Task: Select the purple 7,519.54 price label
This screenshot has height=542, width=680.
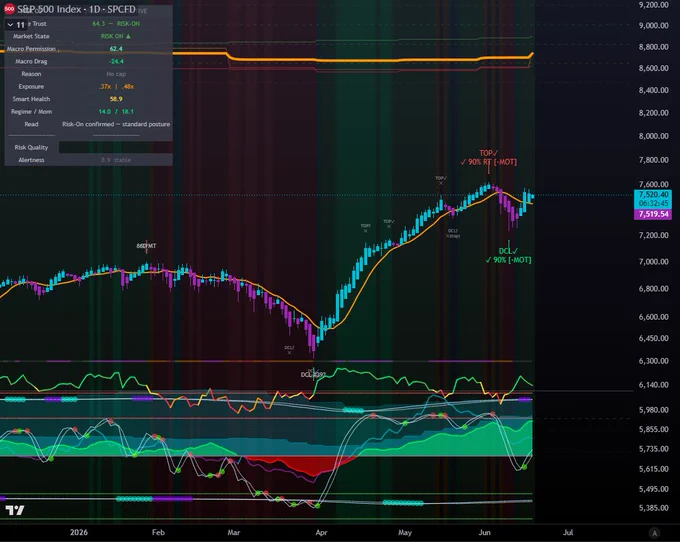Action: 653,214
